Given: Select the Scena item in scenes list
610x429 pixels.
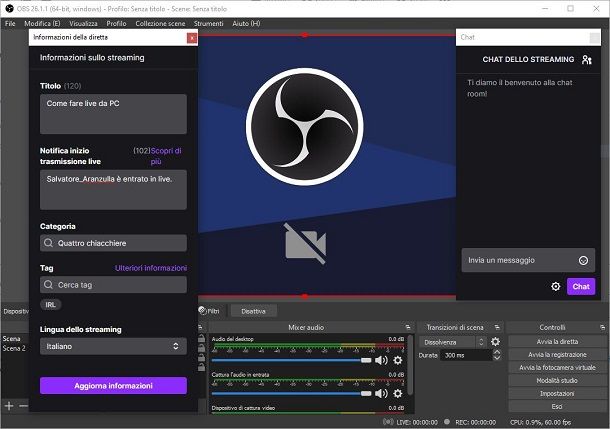Looking at the screenshot, I should coord(14,338).
